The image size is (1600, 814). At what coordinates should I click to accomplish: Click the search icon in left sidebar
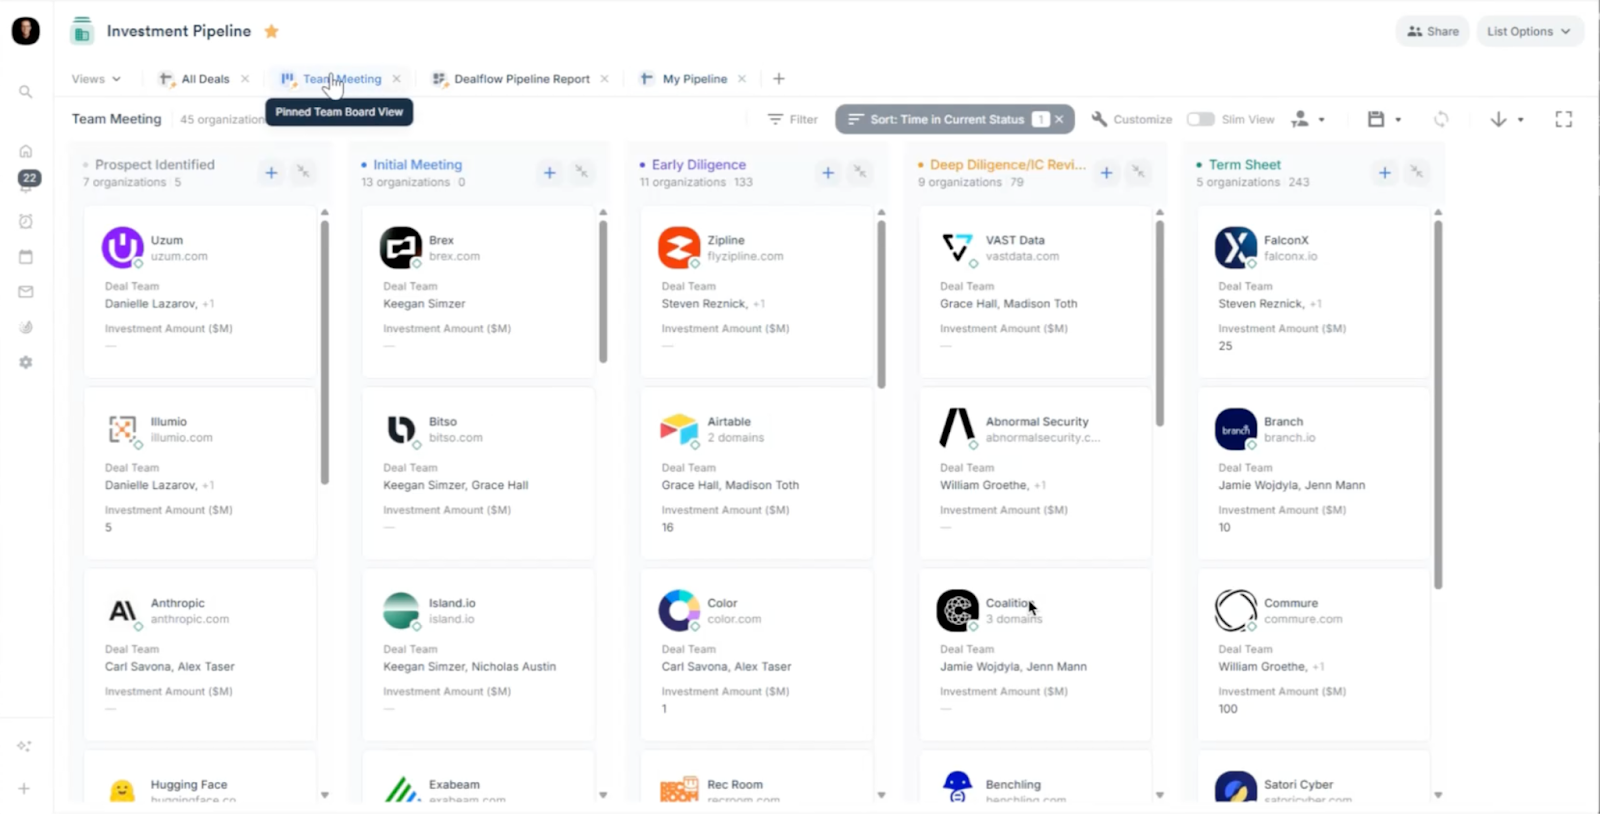pyautogui.click(x=26, y=92)
